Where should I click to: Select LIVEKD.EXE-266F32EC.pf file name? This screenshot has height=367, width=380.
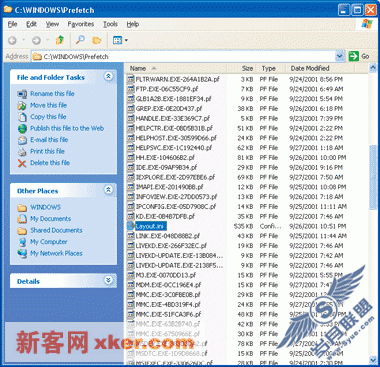[171, 246]
